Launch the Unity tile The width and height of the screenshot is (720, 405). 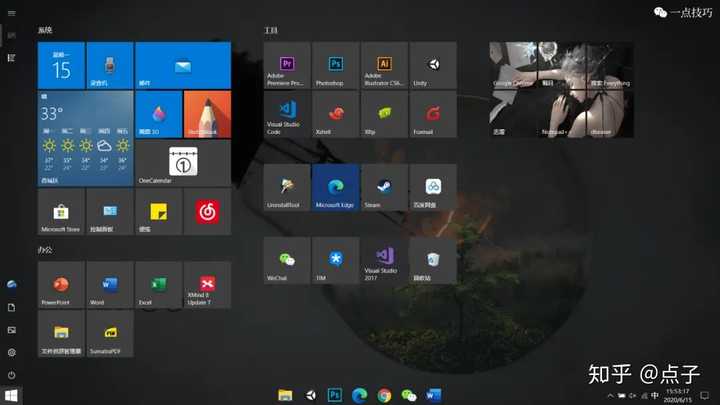coord(433,65)
